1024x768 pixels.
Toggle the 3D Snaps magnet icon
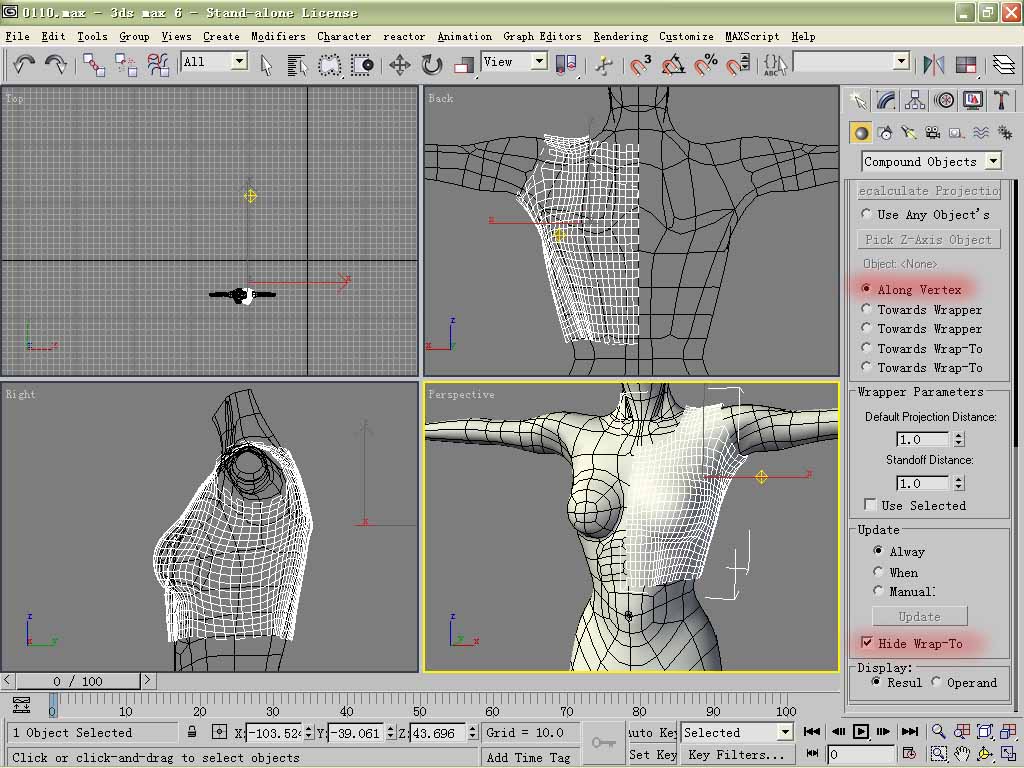point(641,64)
